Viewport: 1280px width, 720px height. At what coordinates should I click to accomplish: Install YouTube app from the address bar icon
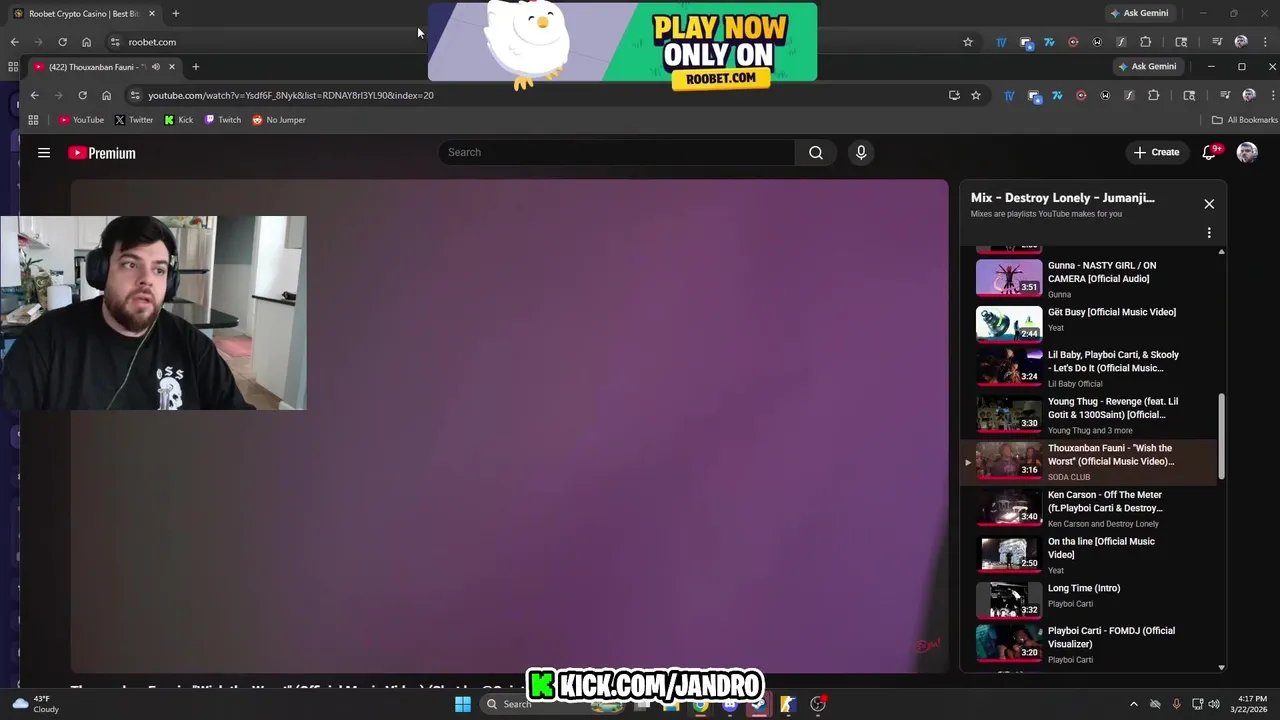click(954, 95)
